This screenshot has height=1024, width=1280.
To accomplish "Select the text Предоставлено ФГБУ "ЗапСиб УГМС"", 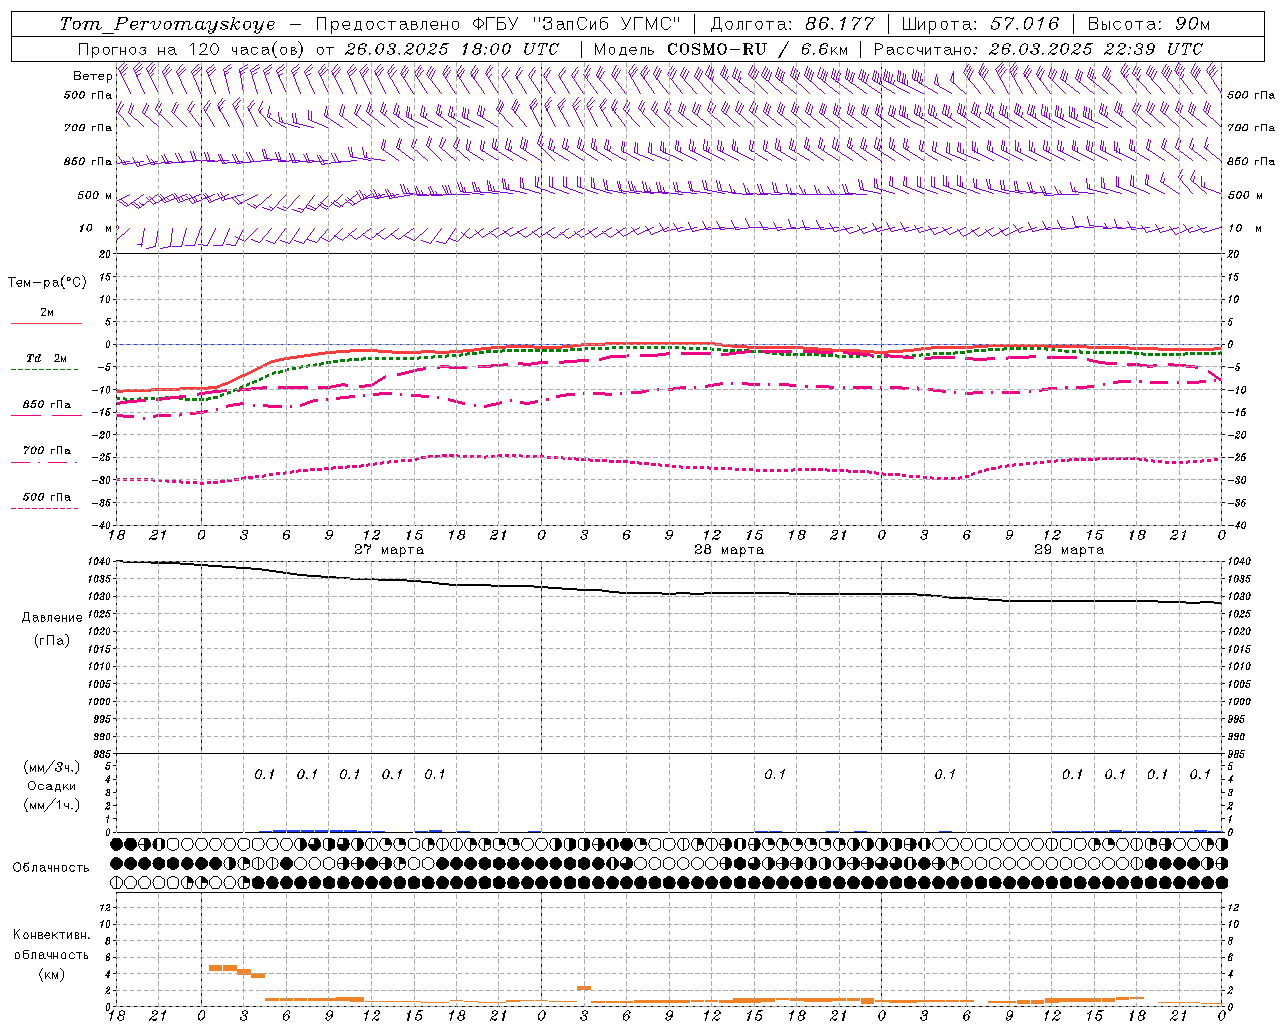I will coord(497,24).
